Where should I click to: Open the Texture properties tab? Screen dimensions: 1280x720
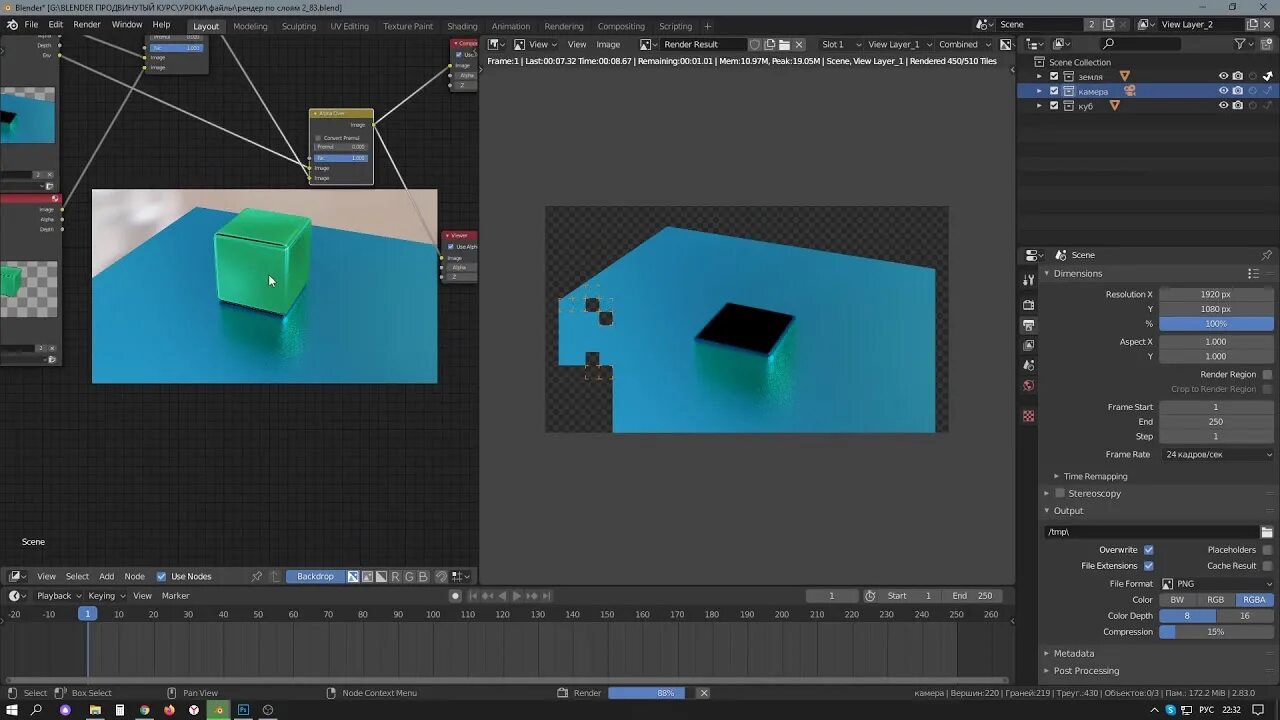coord(1029,416)
